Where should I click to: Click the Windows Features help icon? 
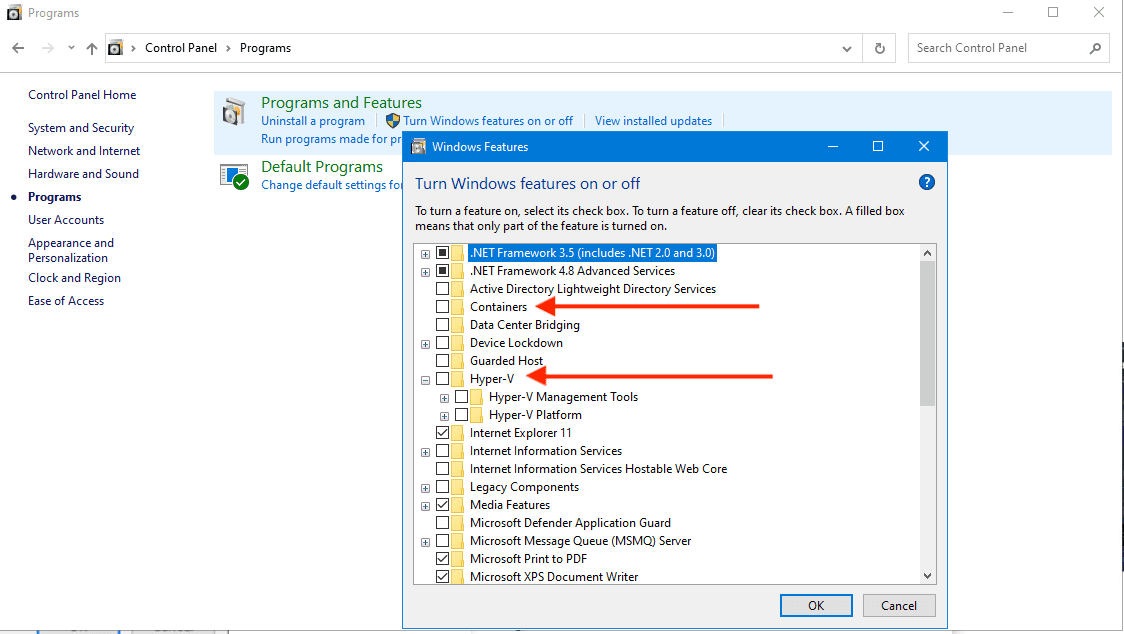click(926, 182)
